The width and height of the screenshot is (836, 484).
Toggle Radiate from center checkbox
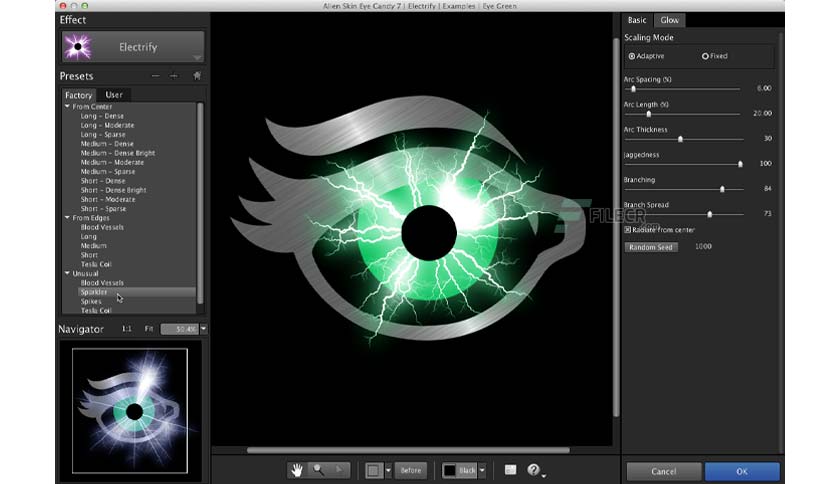pyautogui.click(x=628, y=230)
